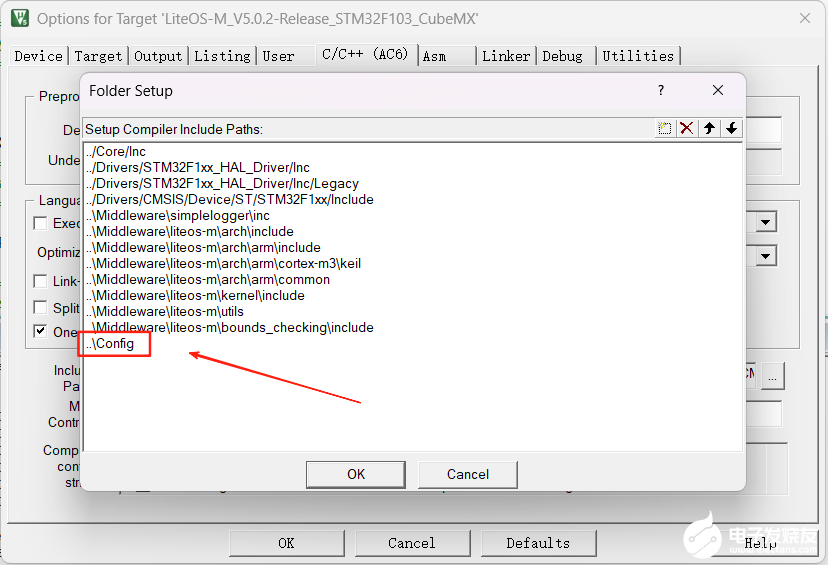Select the bounds_checking\include path row
Screen dimensions: 828x565
click(x=413, y=327)
